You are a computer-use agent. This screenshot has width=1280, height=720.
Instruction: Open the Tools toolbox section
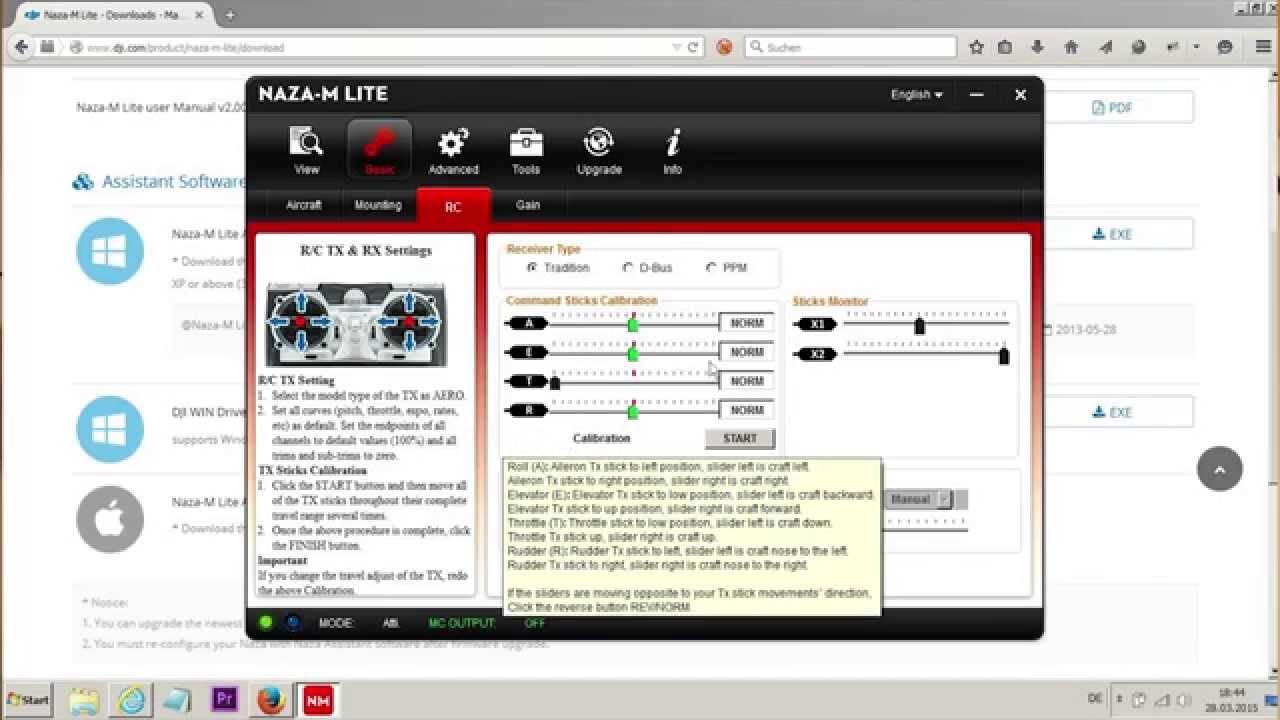coord(526,151)
